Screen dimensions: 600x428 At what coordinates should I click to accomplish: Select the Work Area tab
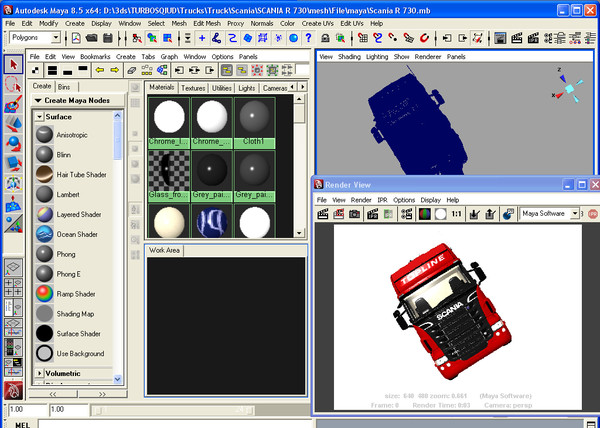click(164, 250)
